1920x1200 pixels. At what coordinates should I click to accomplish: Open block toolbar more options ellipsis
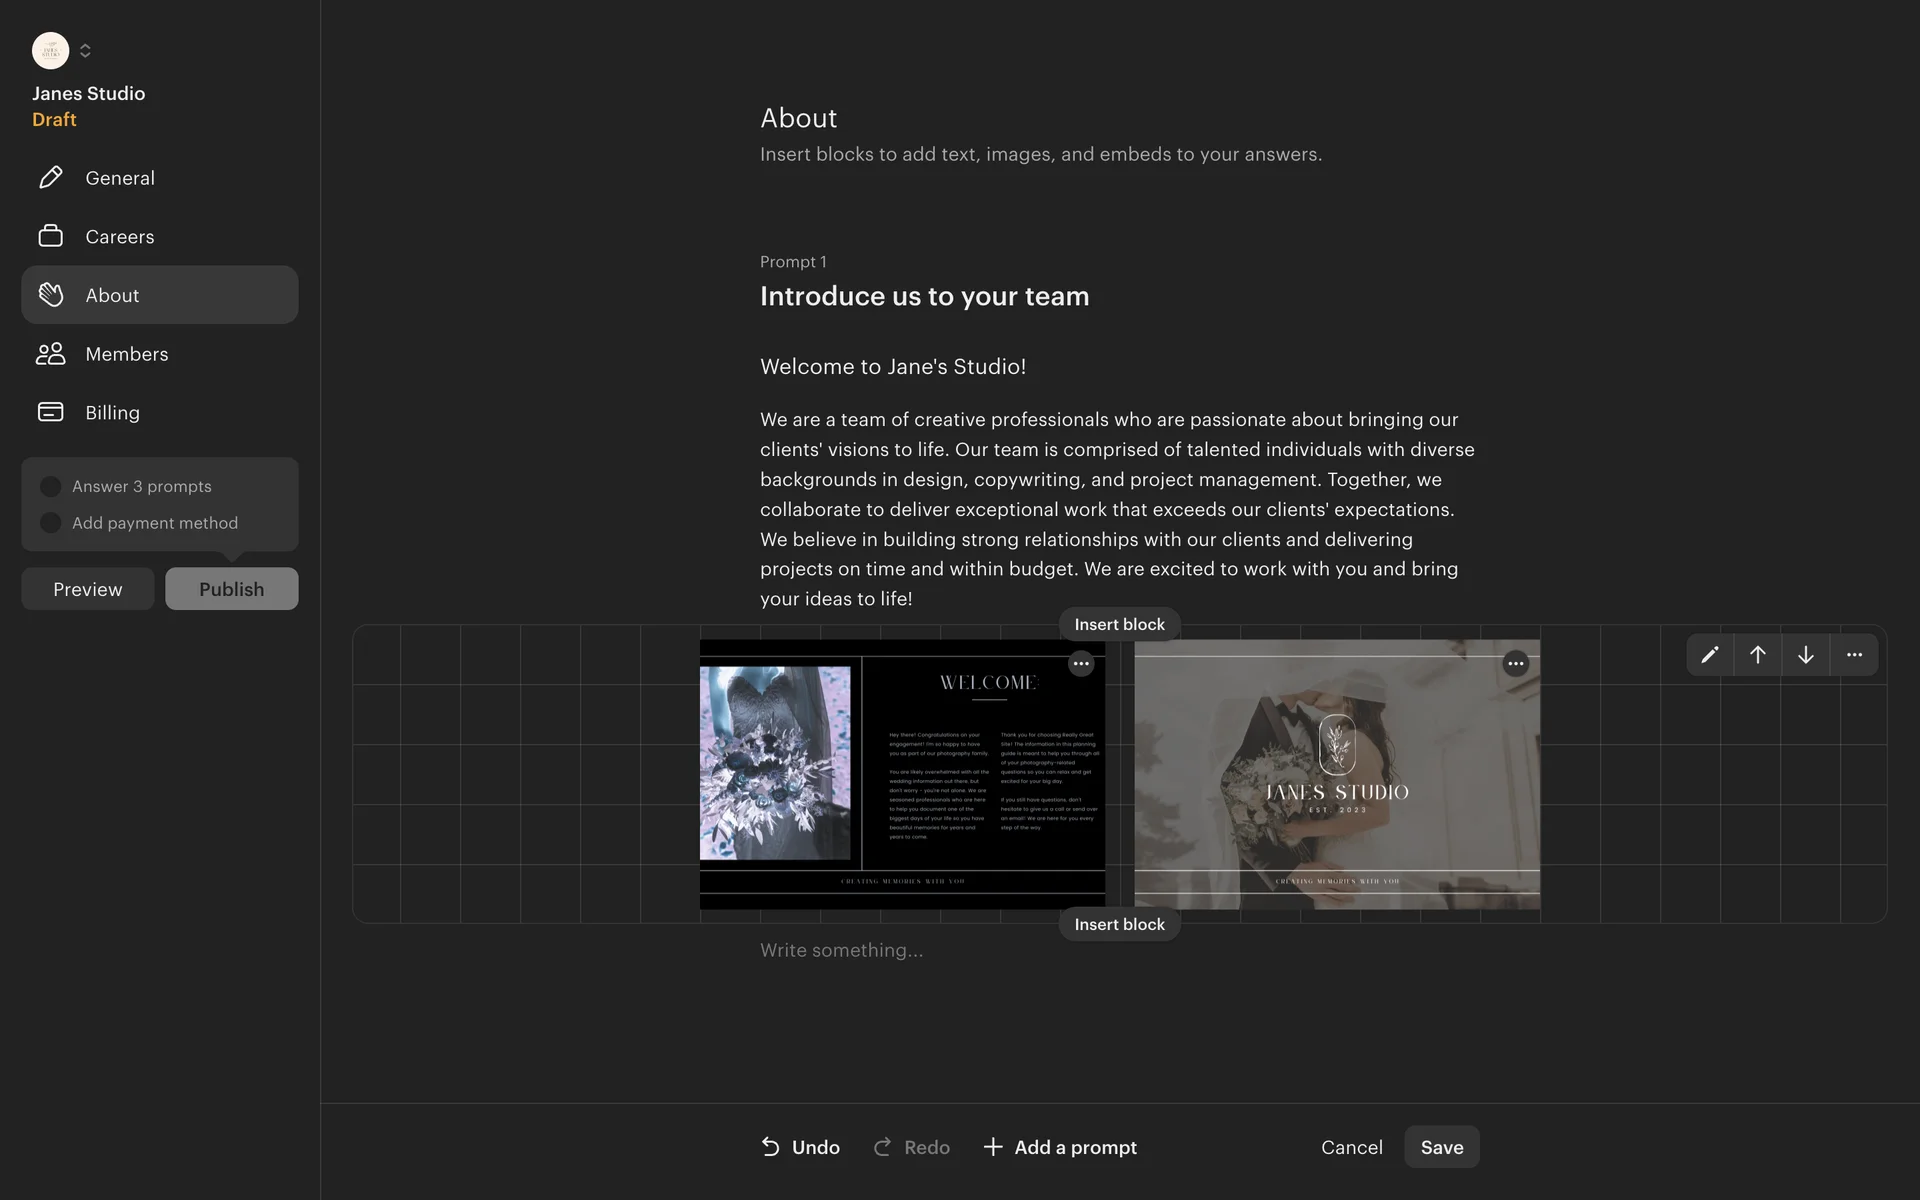tap(1854, 655)
